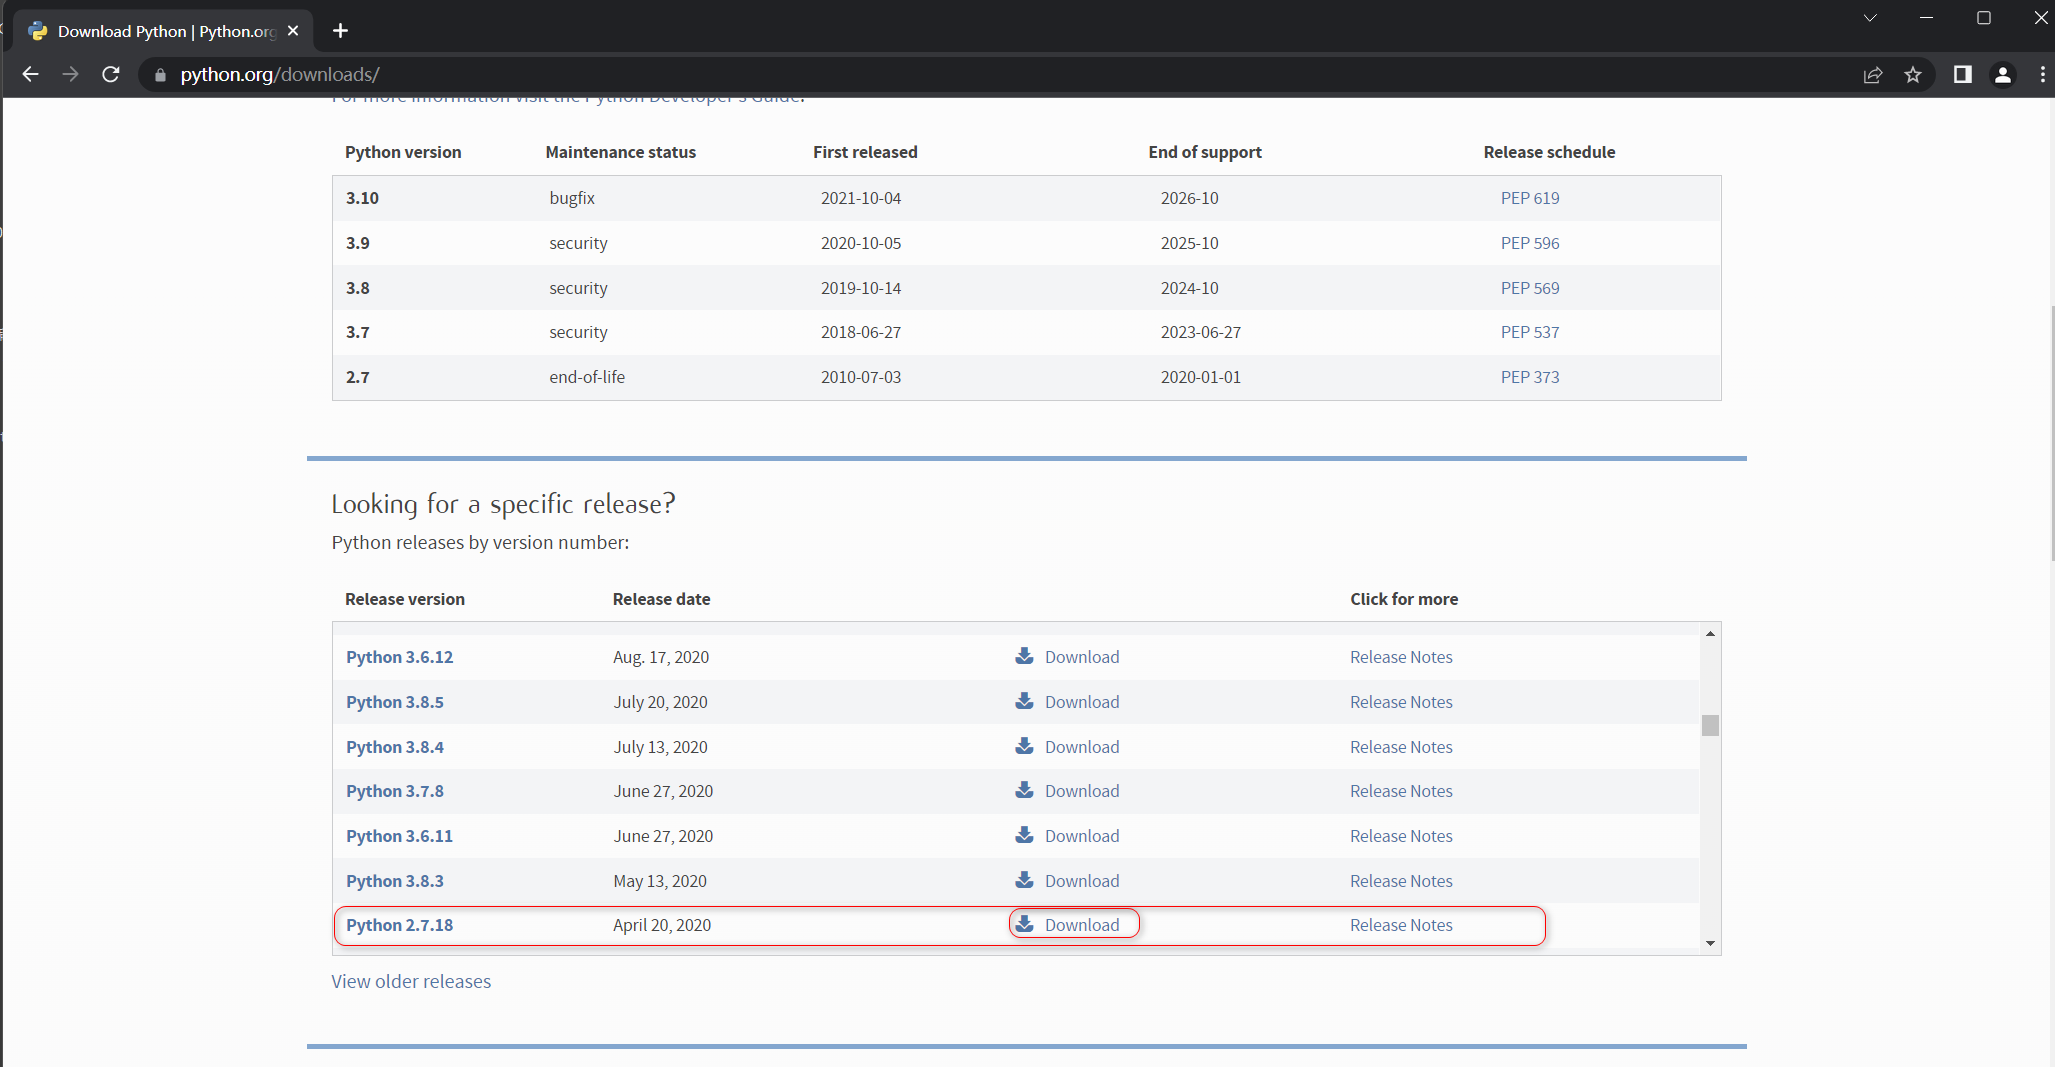Open the tab search chevron
Image resolution: width=2055 pixels, height=1067 pixels.
[1870, 18]
